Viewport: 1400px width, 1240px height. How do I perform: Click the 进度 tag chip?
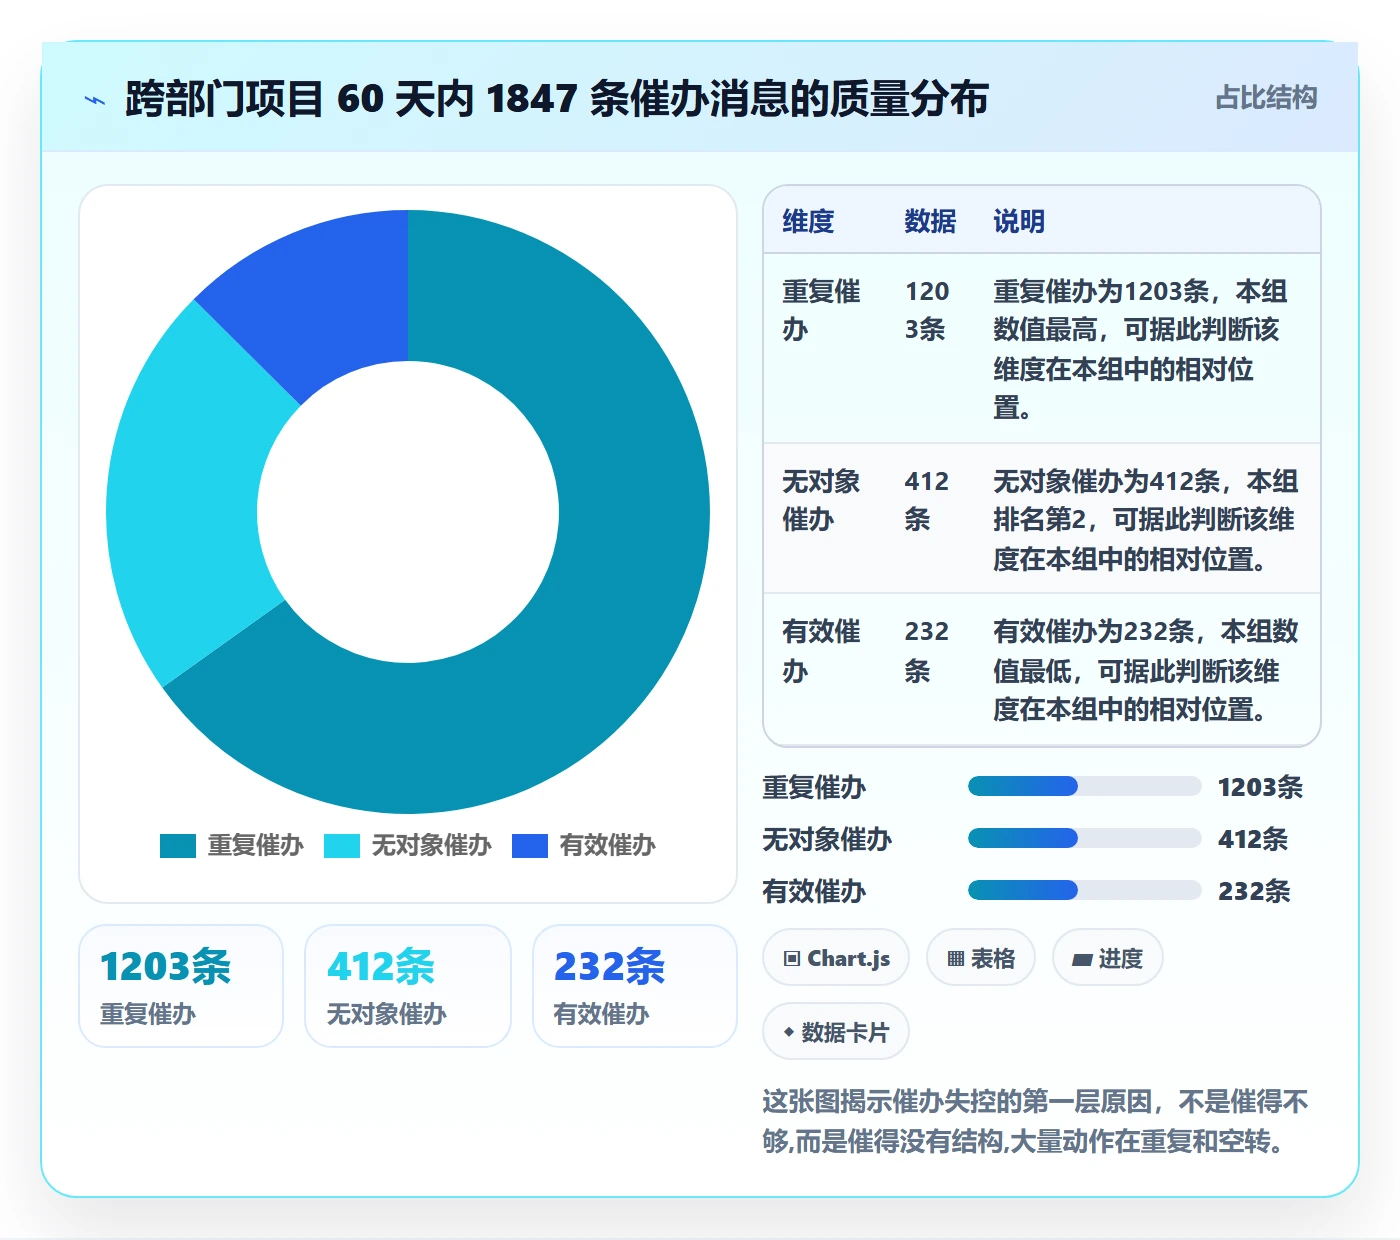(x=1108, y=958)
